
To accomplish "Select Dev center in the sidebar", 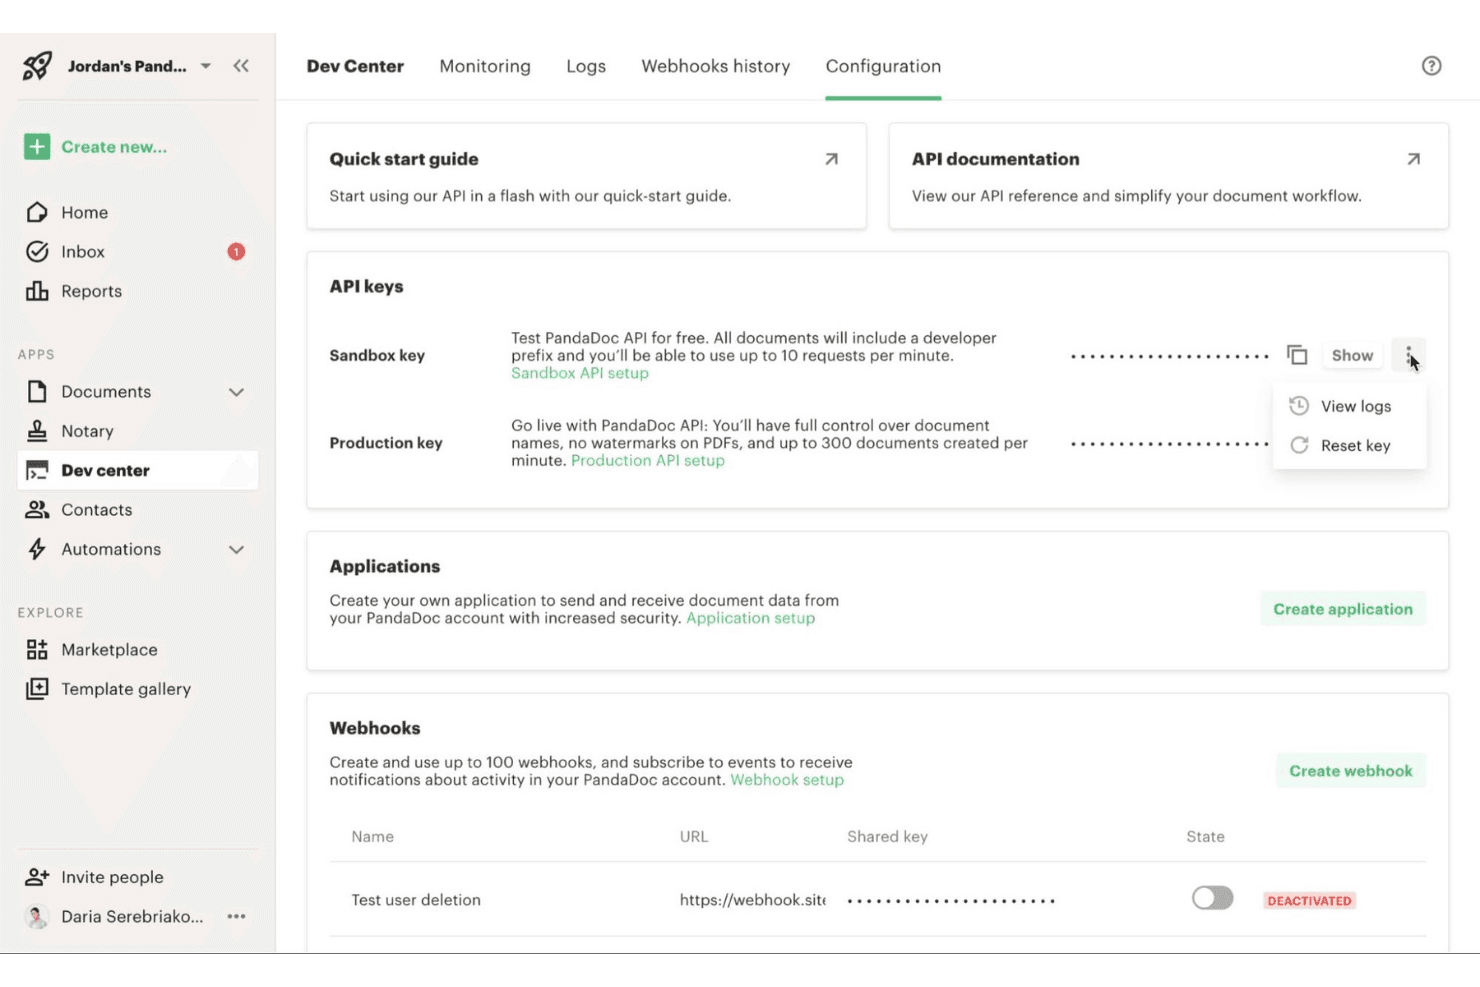I will coord(138,470).
